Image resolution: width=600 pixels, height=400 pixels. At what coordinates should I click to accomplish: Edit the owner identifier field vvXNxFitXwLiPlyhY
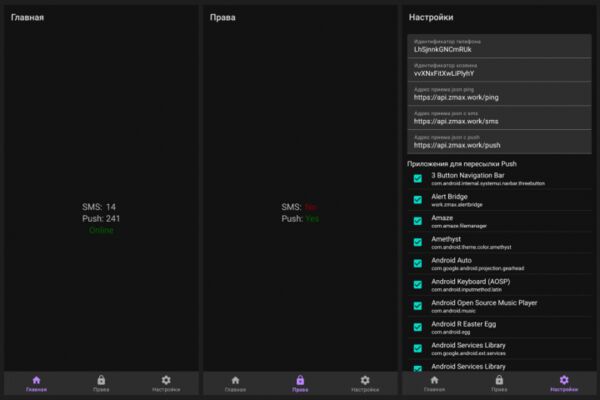pyautogui.click(x=499, y=70)
